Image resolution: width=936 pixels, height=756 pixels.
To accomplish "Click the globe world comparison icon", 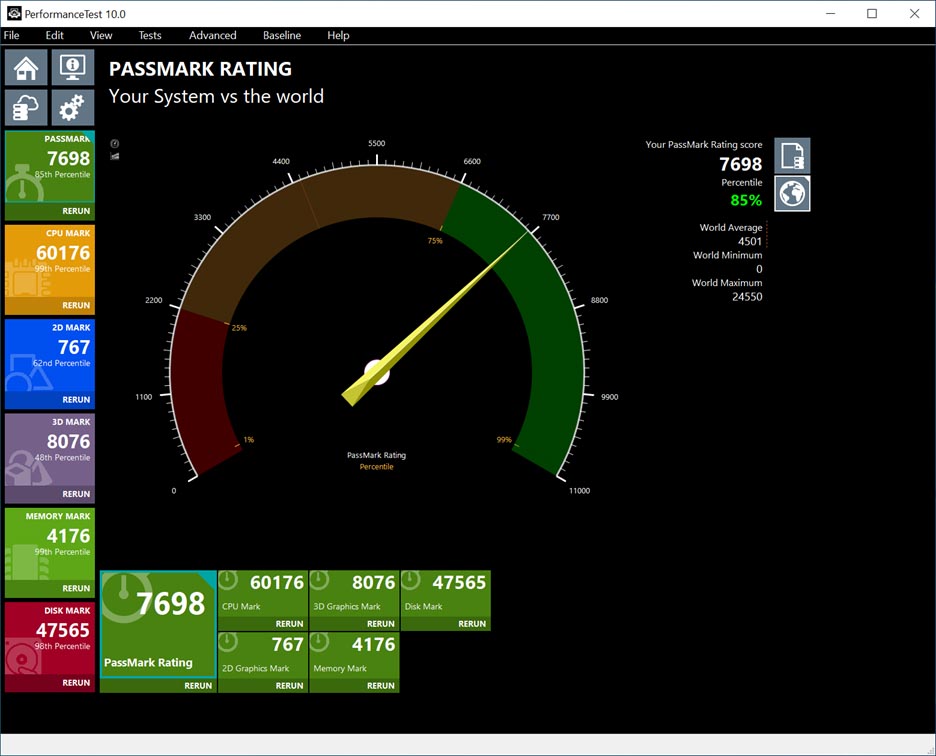I will point(792,193).
